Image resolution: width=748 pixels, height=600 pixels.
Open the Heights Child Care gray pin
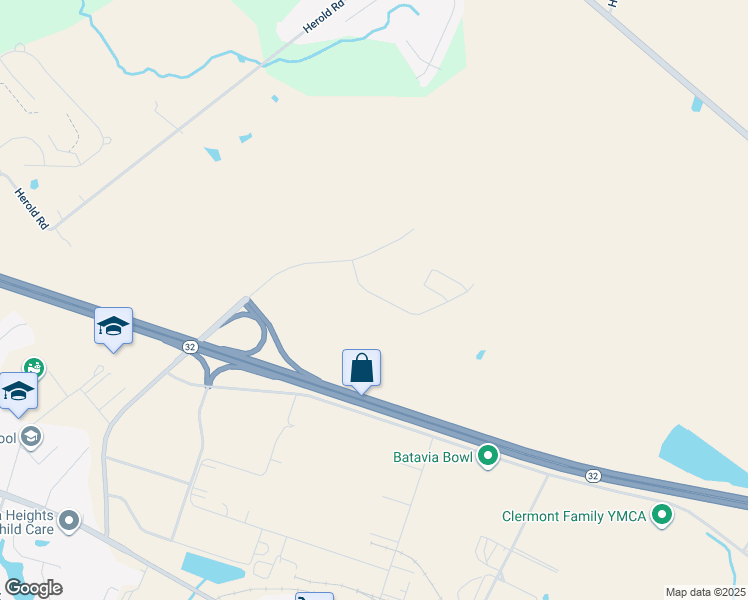pyautogui.click(x=69, y=521)
